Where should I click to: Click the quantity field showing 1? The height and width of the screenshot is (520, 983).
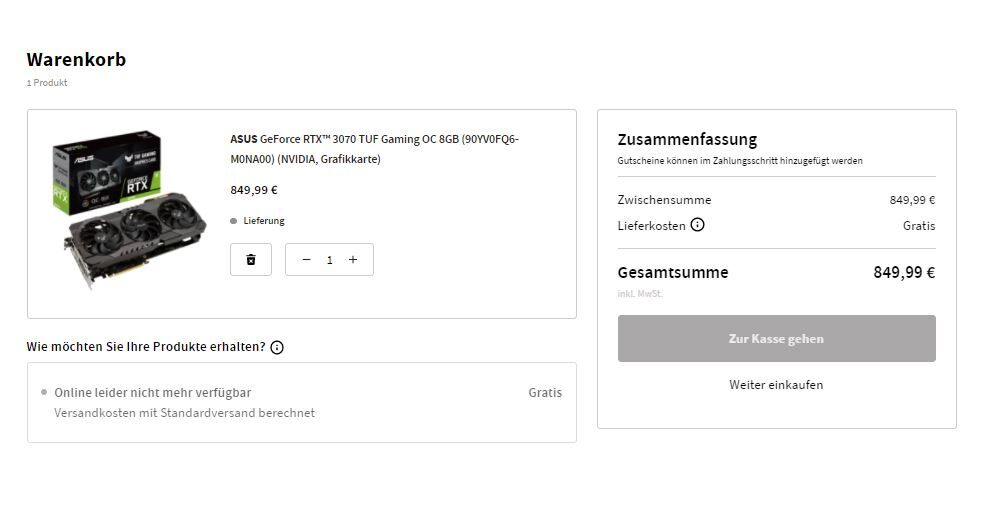pyautogui.click(x=329, y=260)
